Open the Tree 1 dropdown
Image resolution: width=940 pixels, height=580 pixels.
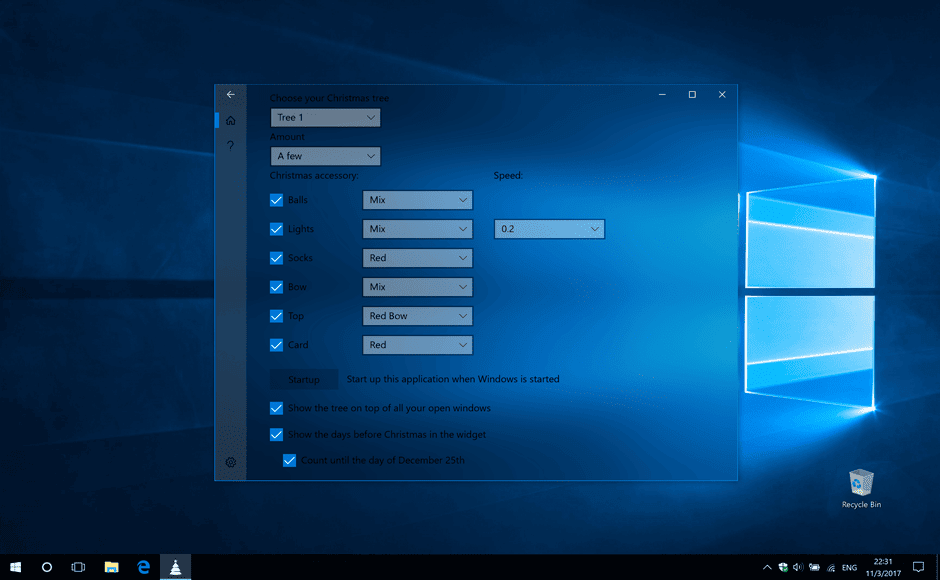coord(326,118)
